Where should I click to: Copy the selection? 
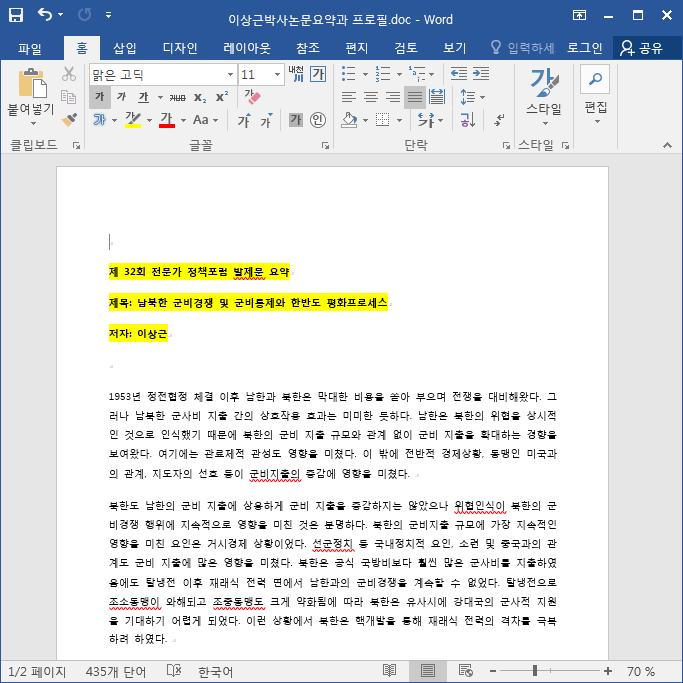tap(68, 96)
